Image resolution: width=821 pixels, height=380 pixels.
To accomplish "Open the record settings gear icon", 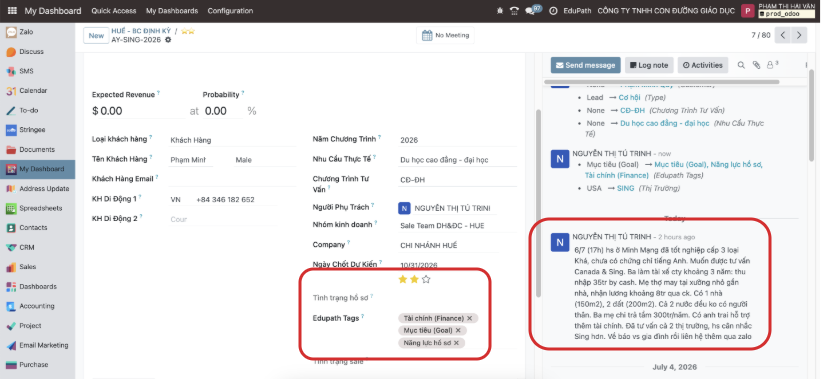I will (168, 40).
